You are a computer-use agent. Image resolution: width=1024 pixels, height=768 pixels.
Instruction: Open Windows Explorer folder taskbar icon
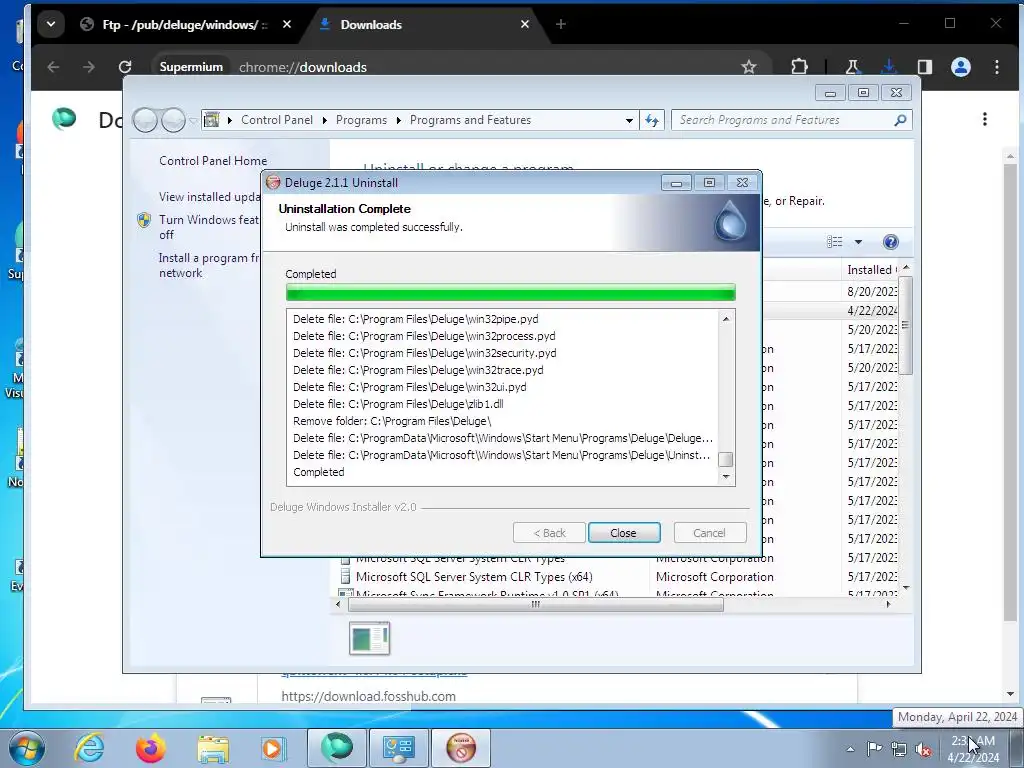click(213, 748)
